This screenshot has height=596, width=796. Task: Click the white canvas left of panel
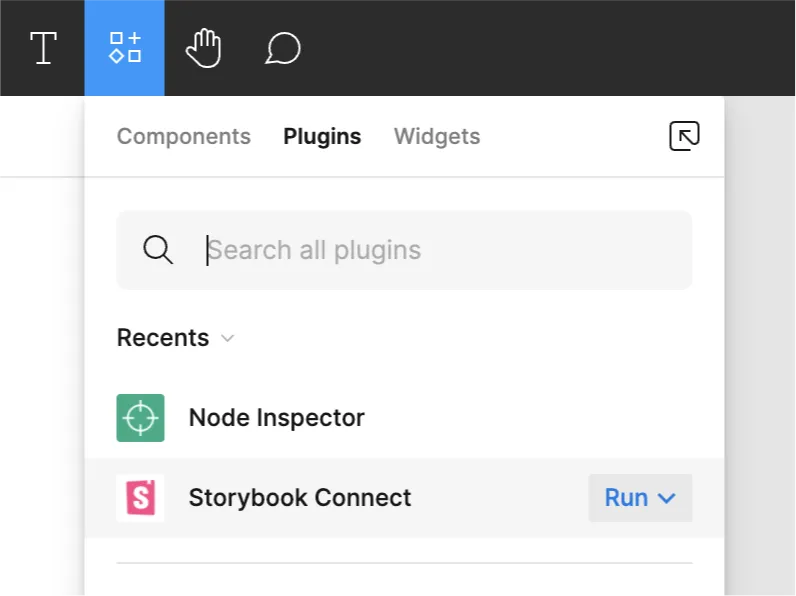point(40,380)
